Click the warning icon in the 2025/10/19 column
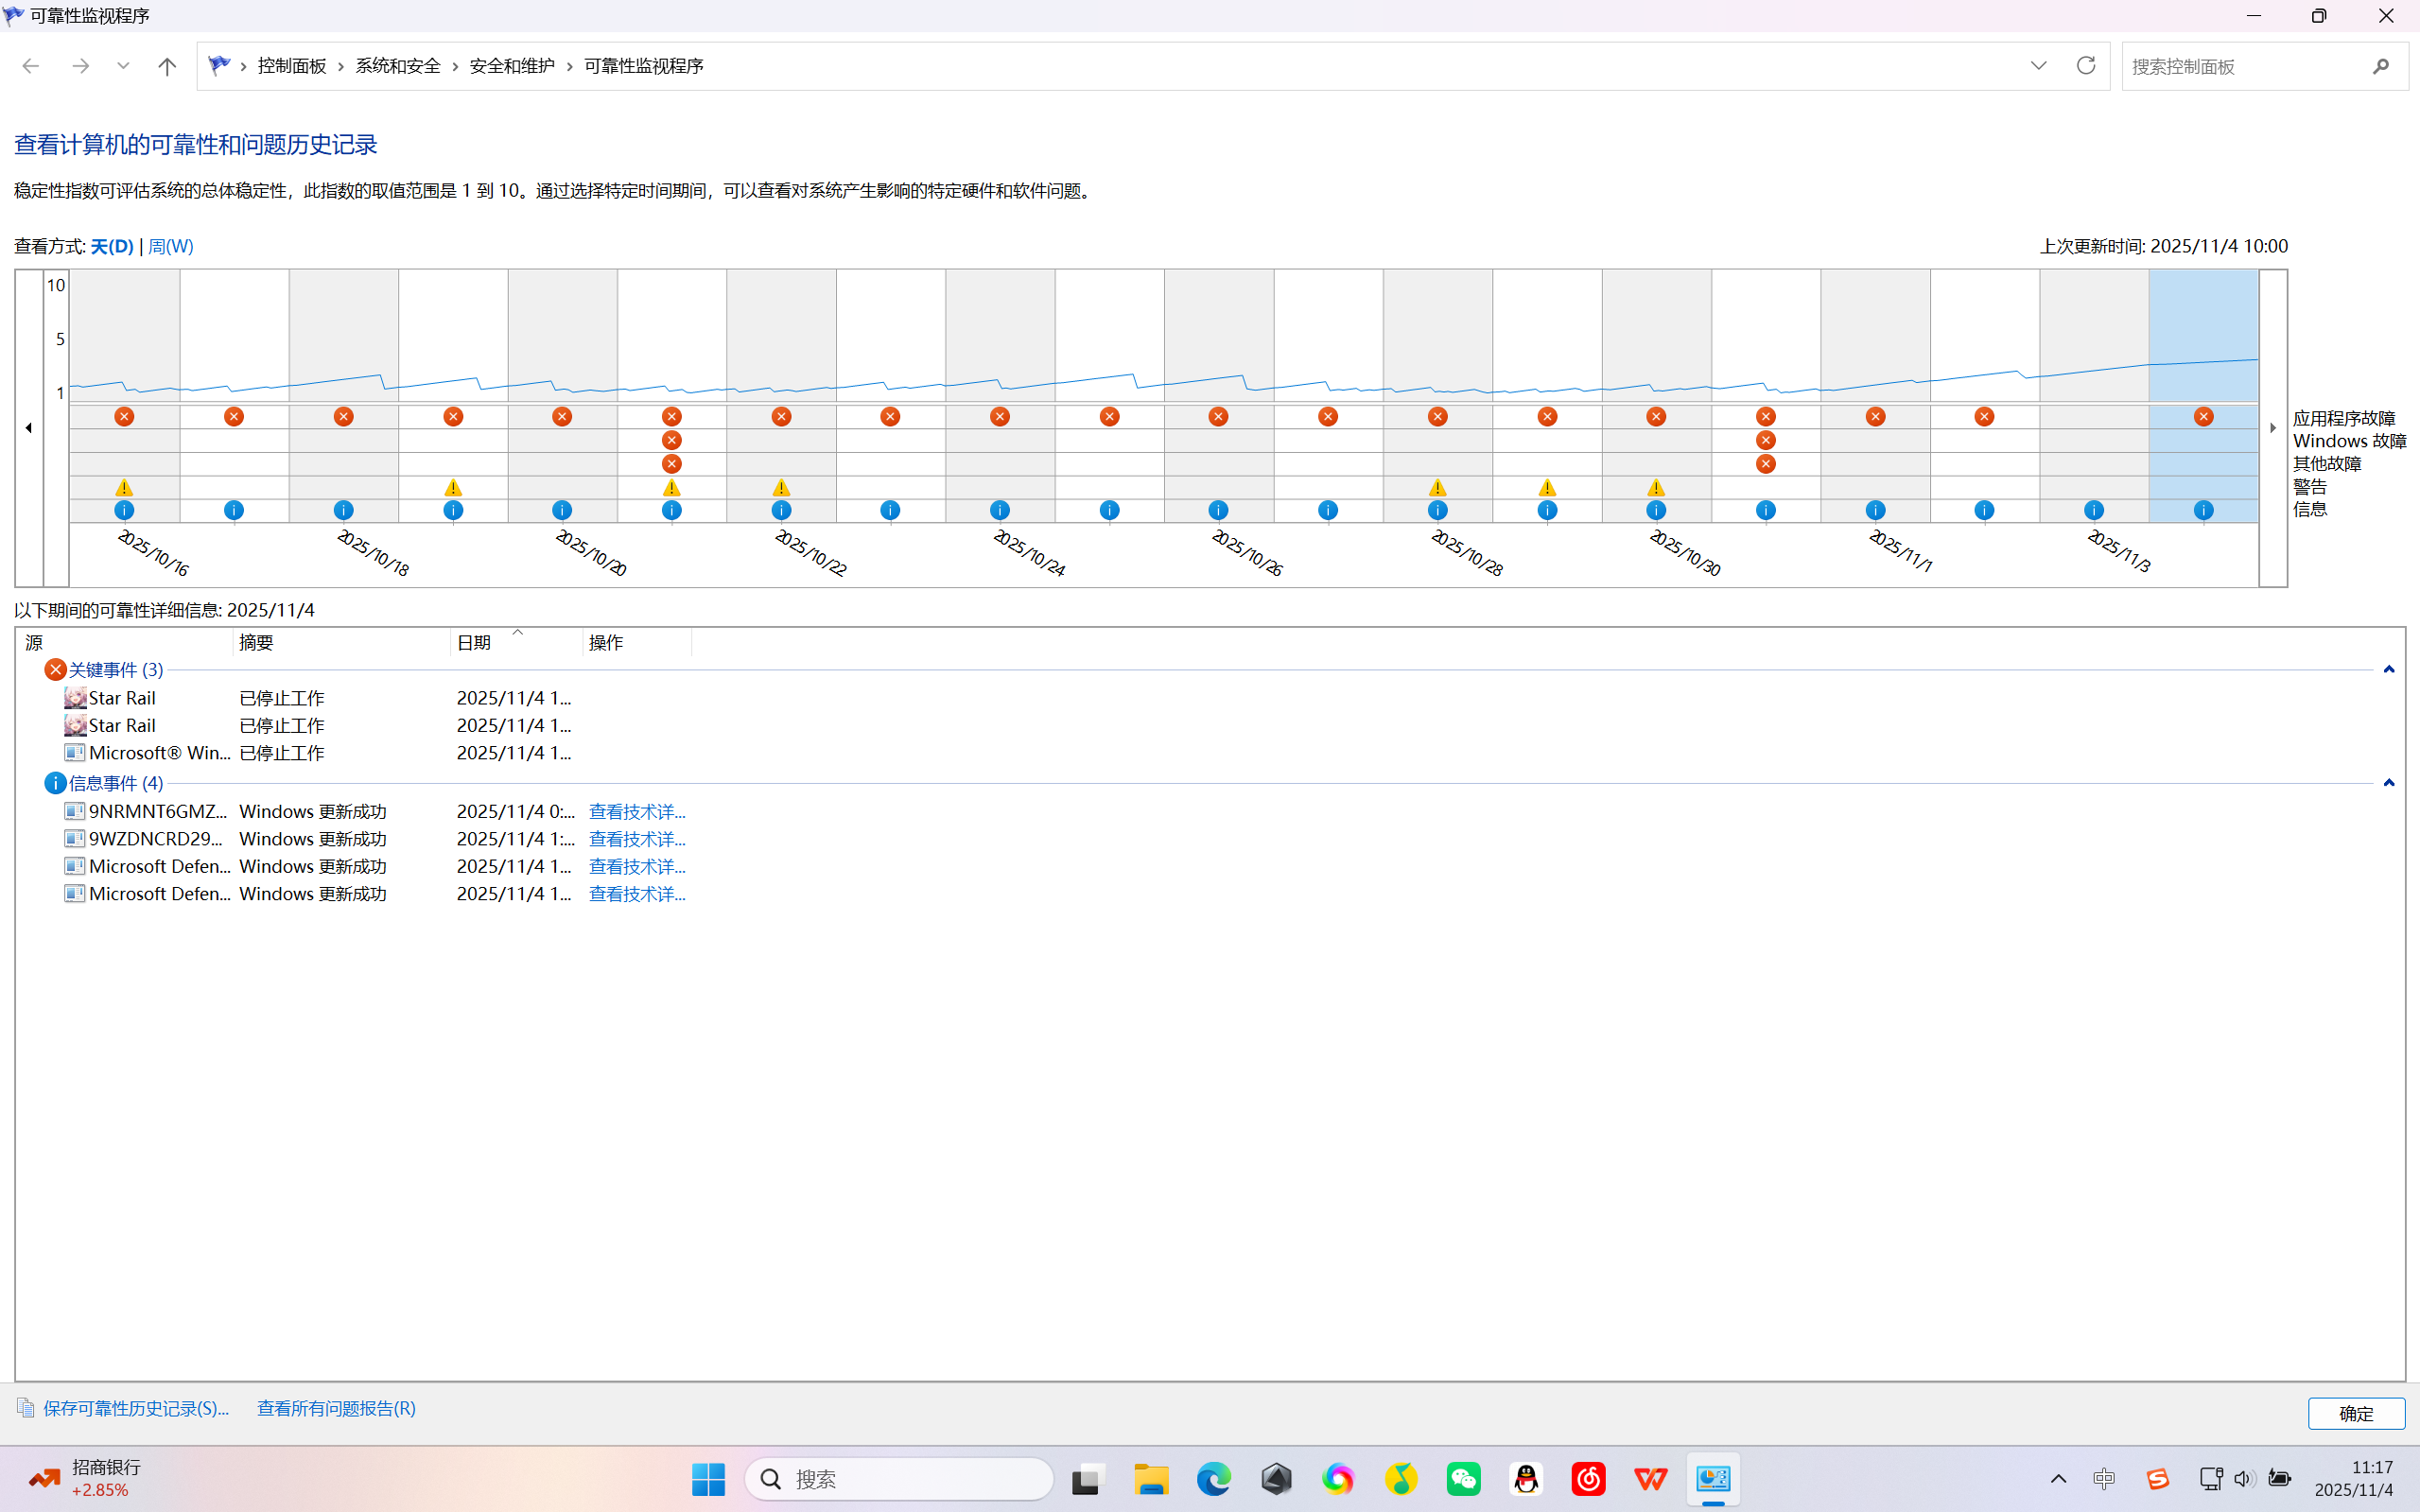Viewport: 2420px width, 1512px height. (453, 488)
